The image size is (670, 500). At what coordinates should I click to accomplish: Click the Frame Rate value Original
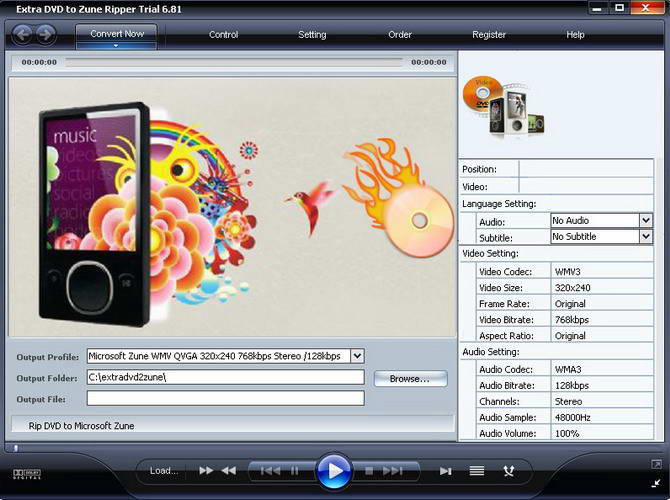(x=570, y=304)
